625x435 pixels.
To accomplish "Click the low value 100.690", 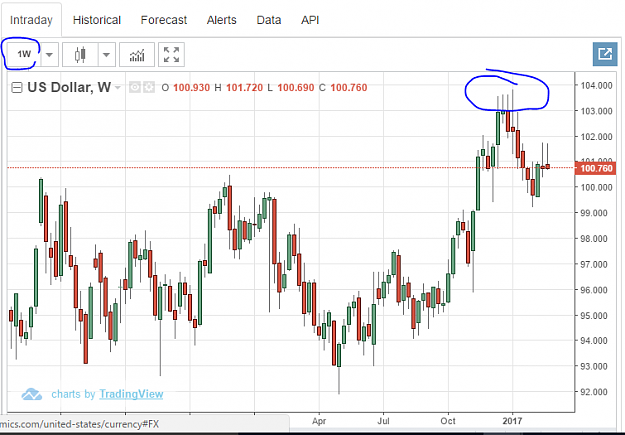I will (296, 88).
